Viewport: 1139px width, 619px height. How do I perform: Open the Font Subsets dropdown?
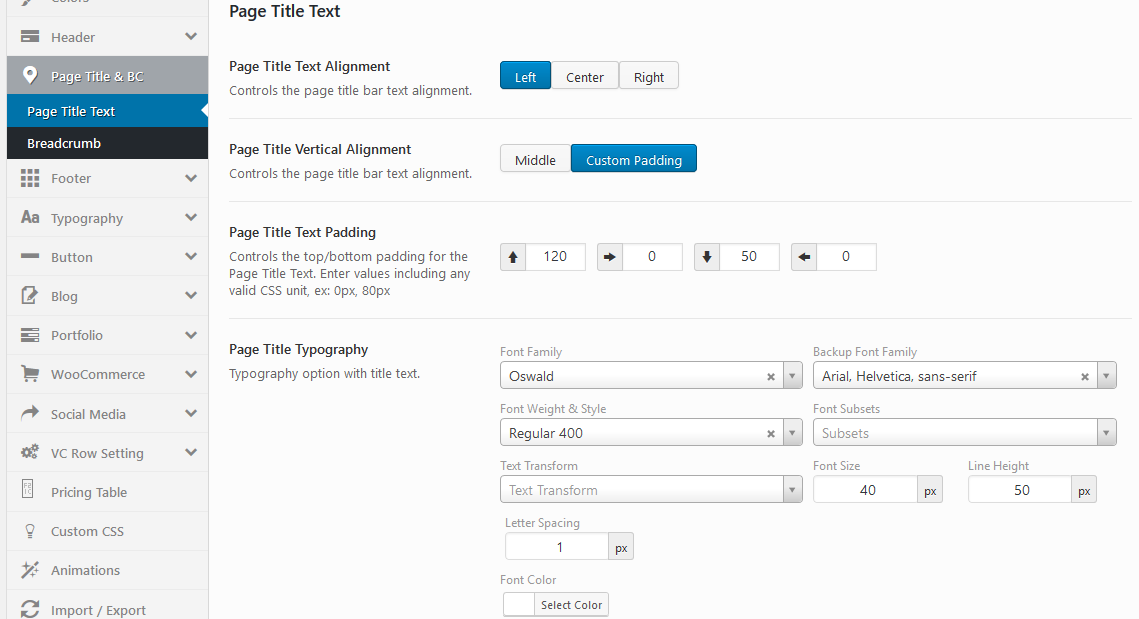[x=965, y=432]
